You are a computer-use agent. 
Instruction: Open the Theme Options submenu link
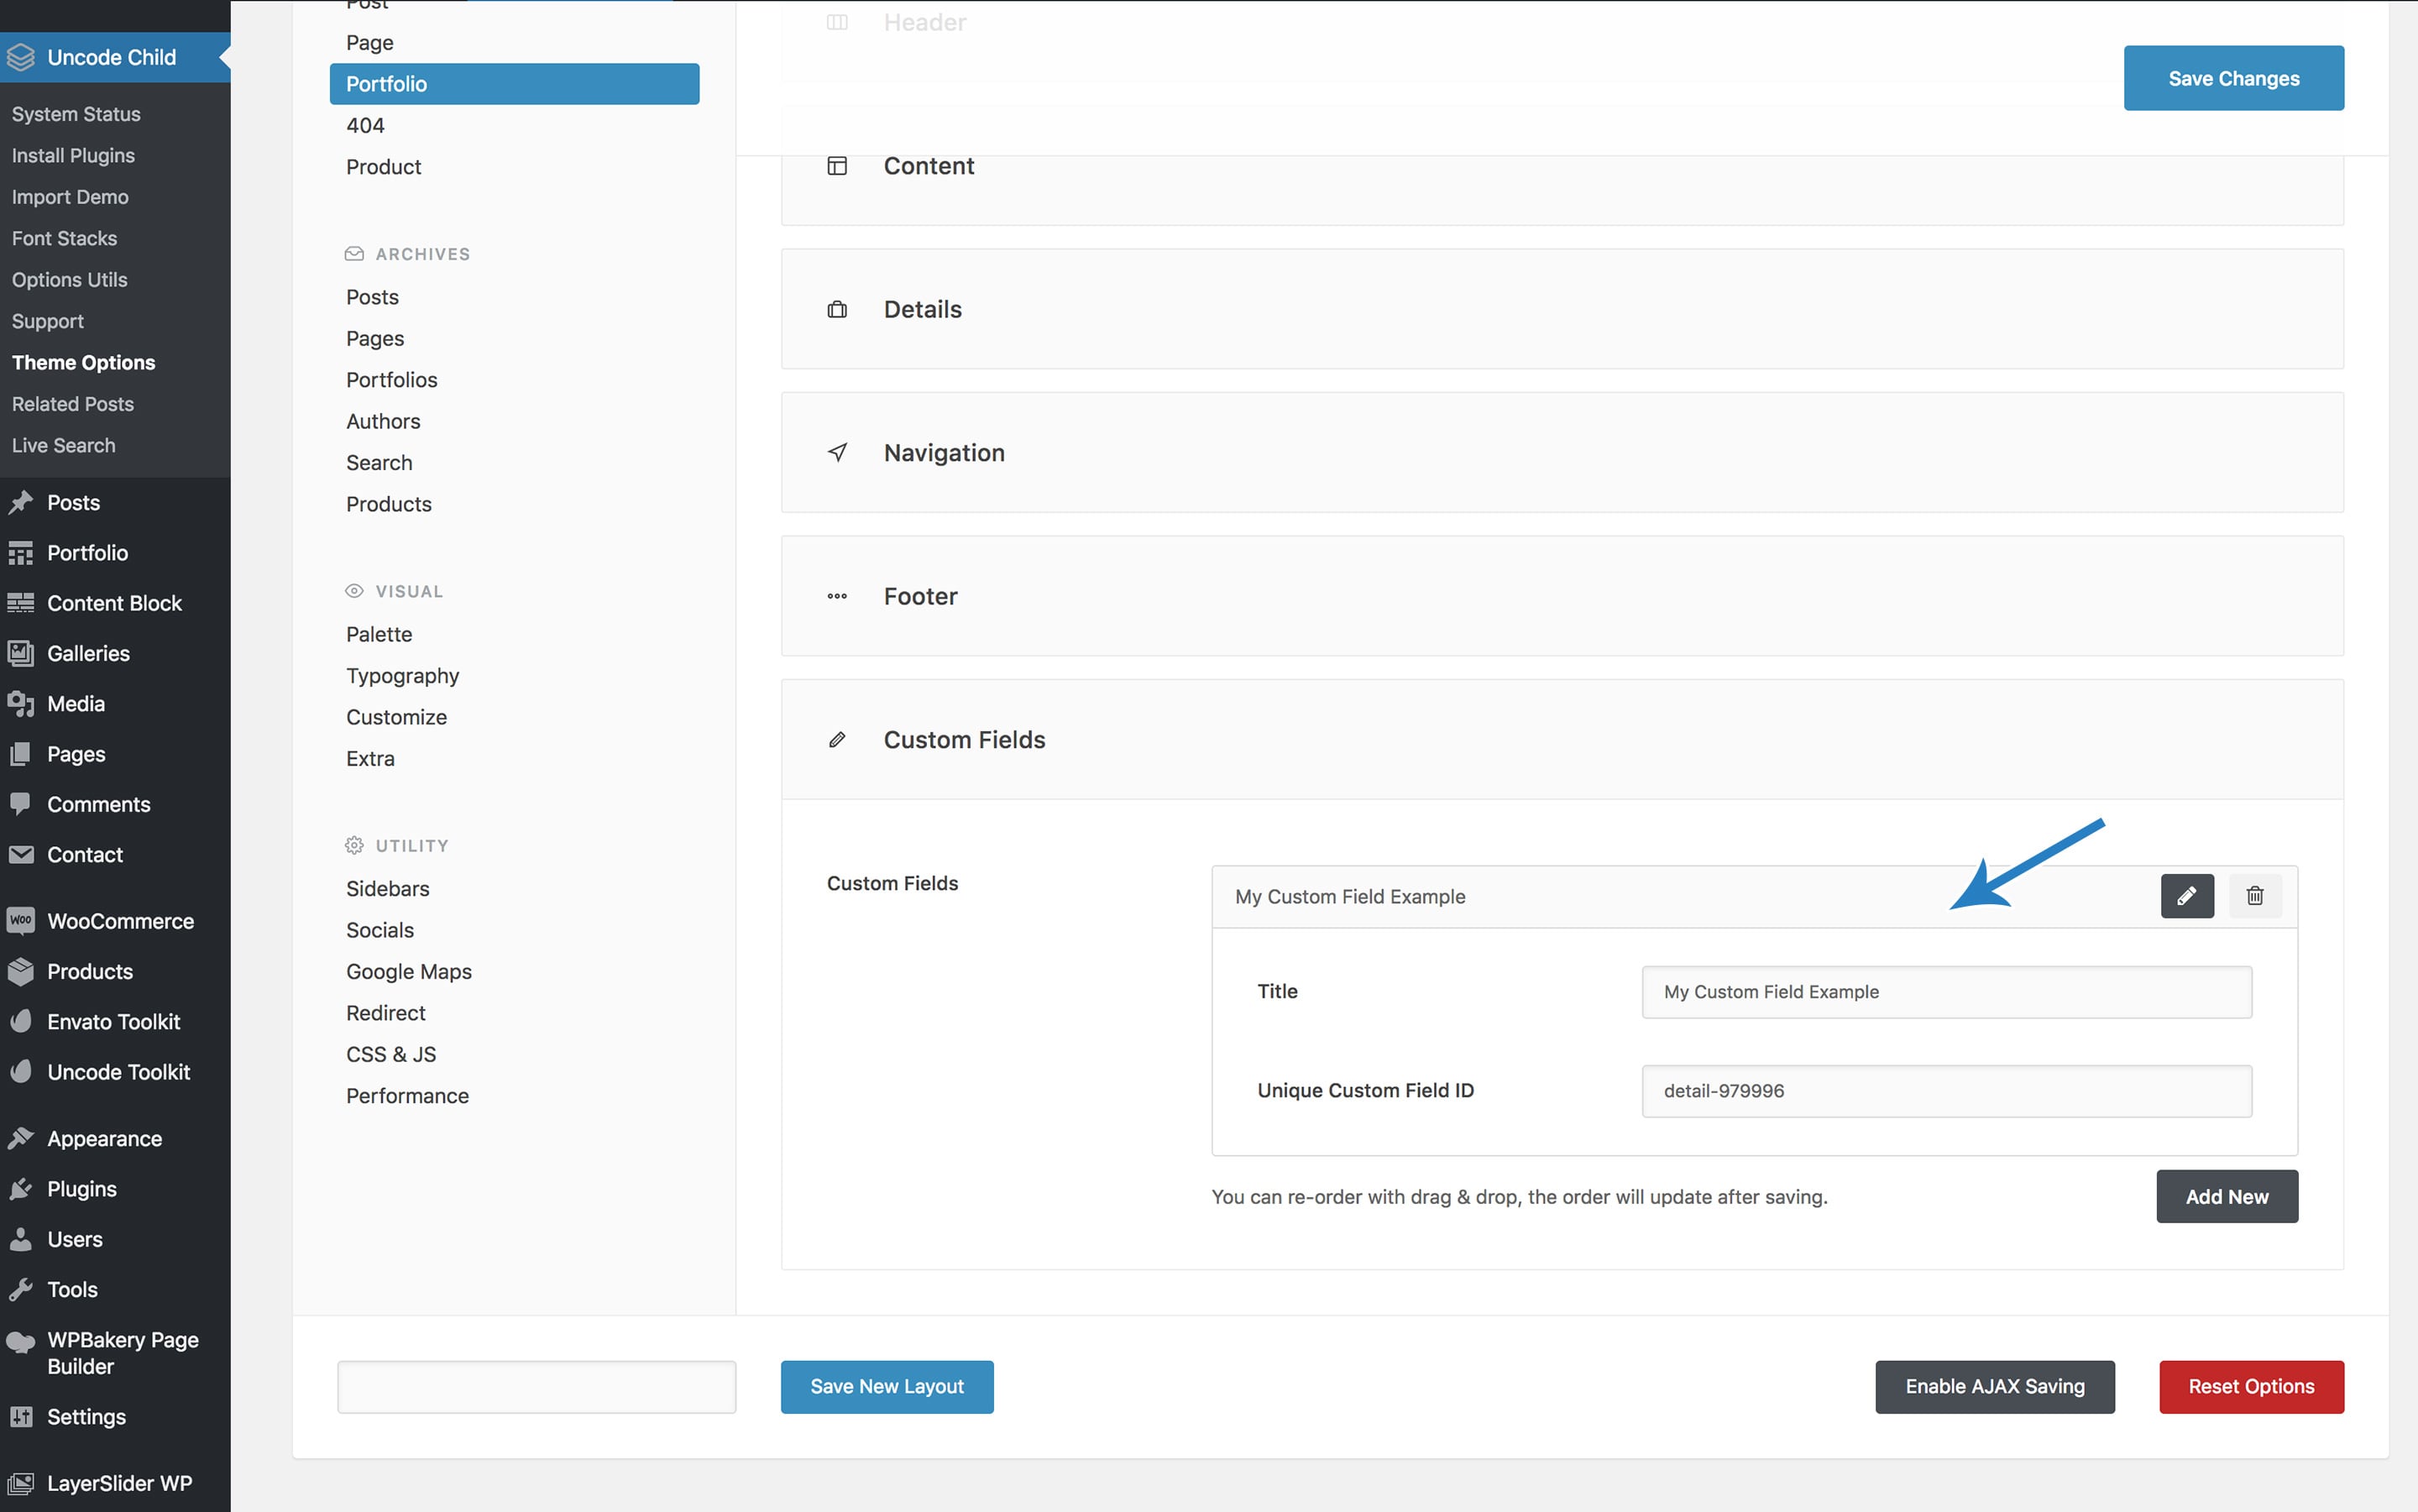(x=83, y=362)
